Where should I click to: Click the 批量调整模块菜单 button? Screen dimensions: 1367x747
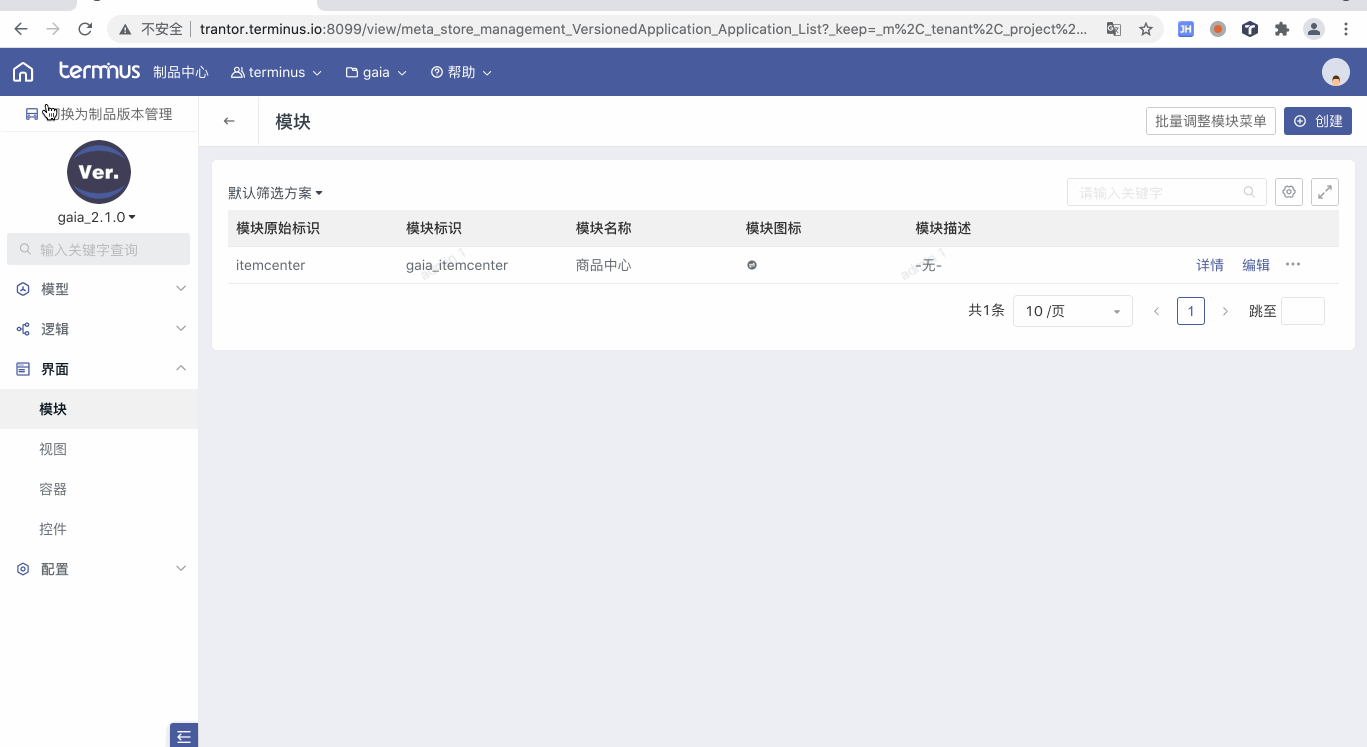pos(1210,121)
